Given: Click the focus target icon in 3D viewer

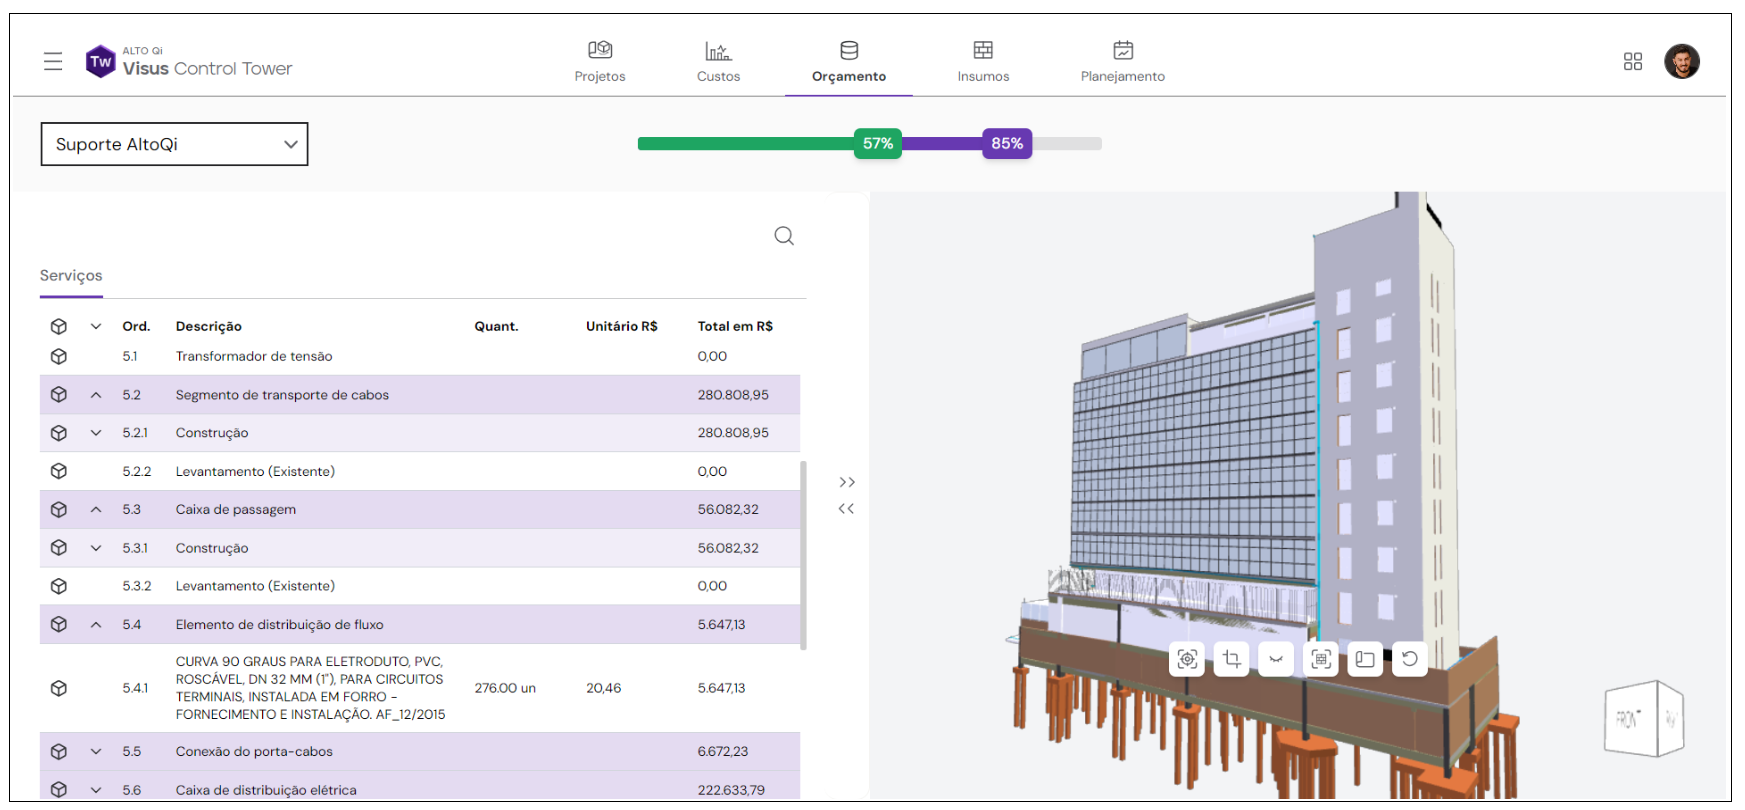Looking at the screenshot, I should [1187, 659].
